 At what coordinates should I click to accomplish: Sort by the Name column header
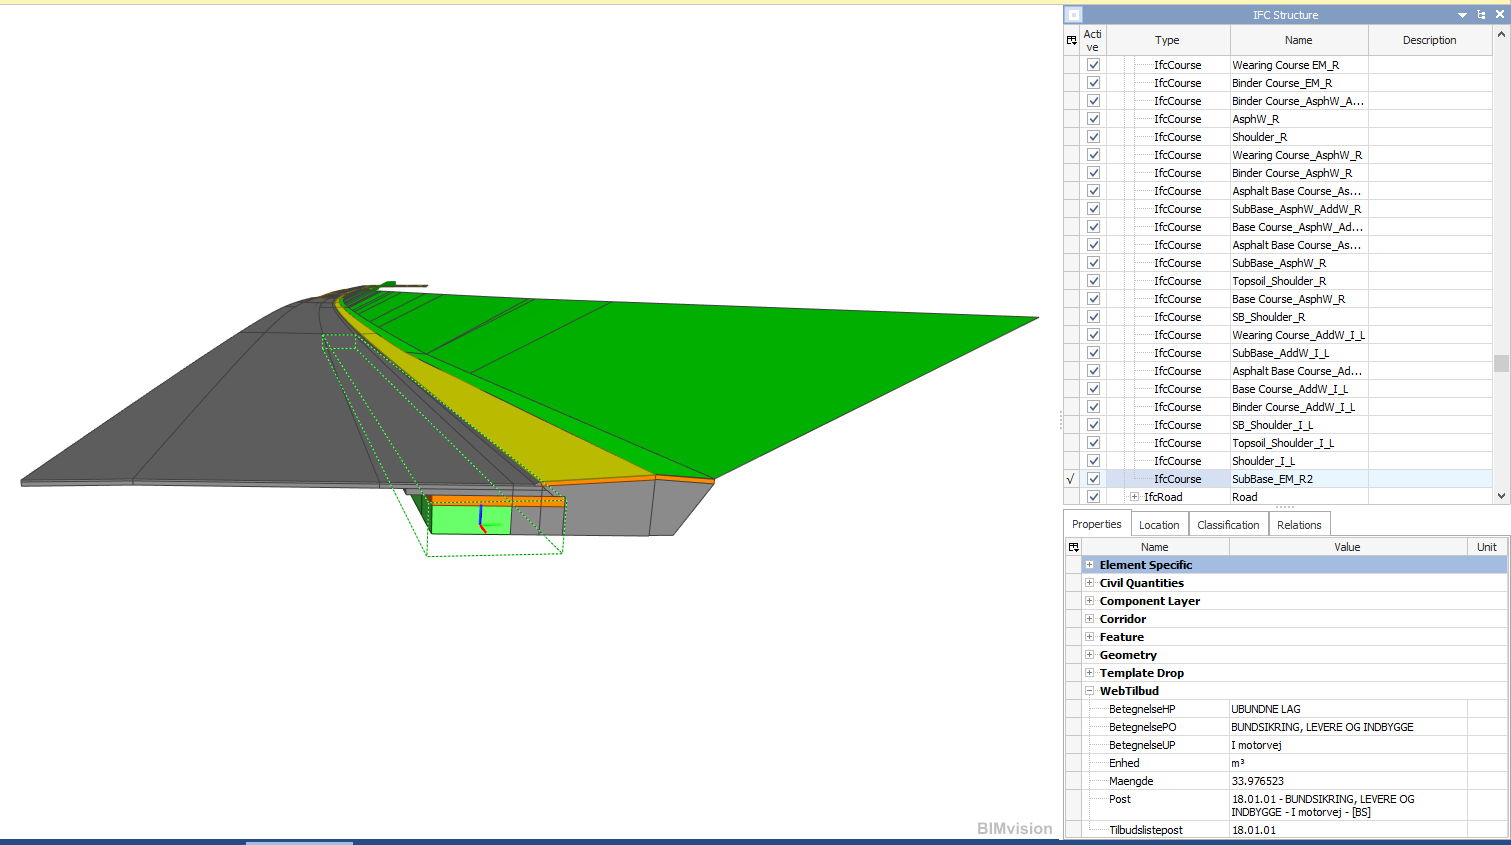[1298, 40]
